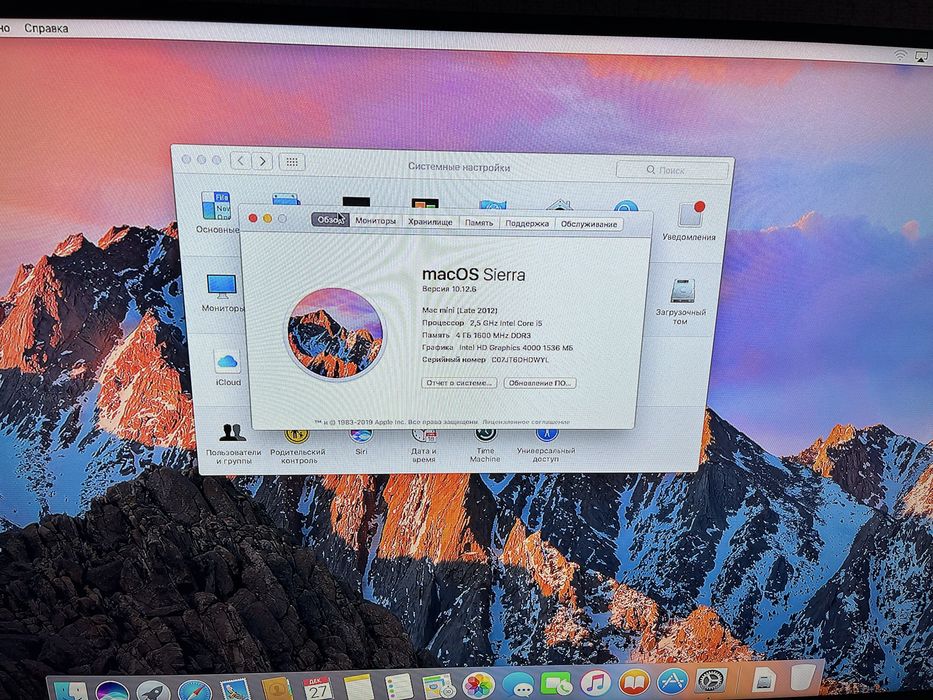The height and width of the screenshot is (700, 933).
Task: Open the Trash in the Dock
Action: coord(801,678)
